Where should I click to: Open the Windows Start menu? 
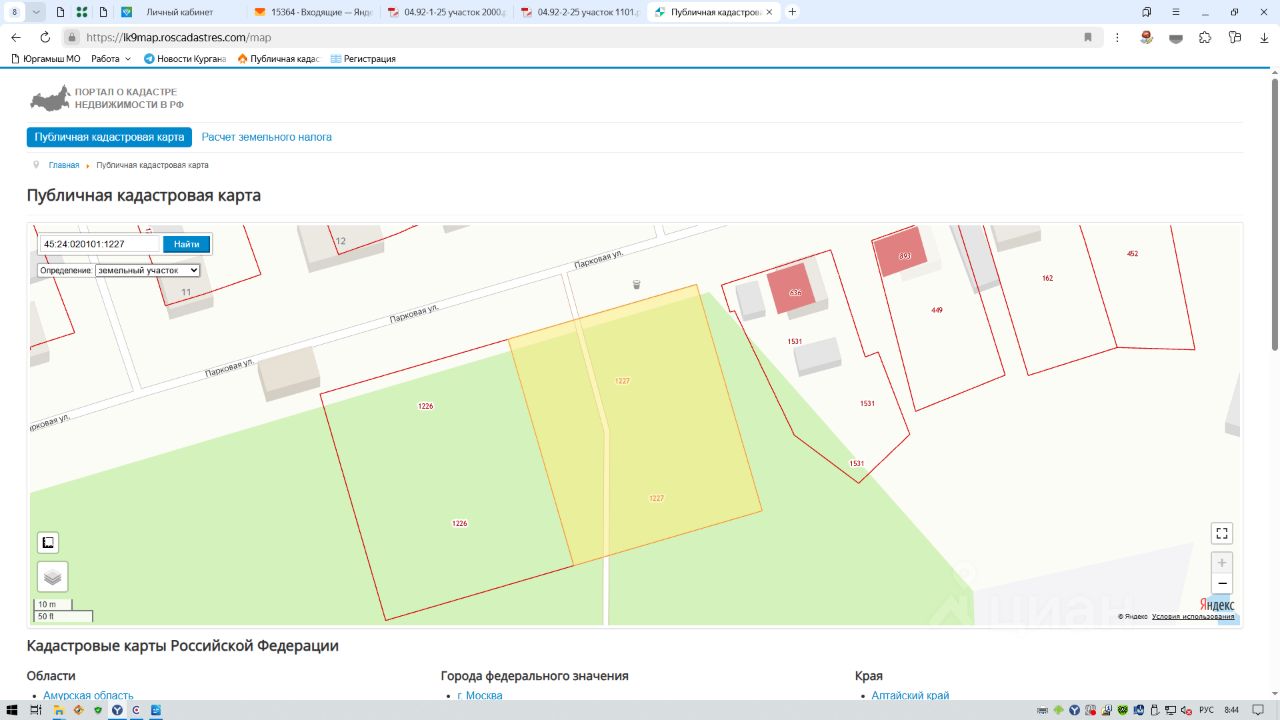point(11,710)
